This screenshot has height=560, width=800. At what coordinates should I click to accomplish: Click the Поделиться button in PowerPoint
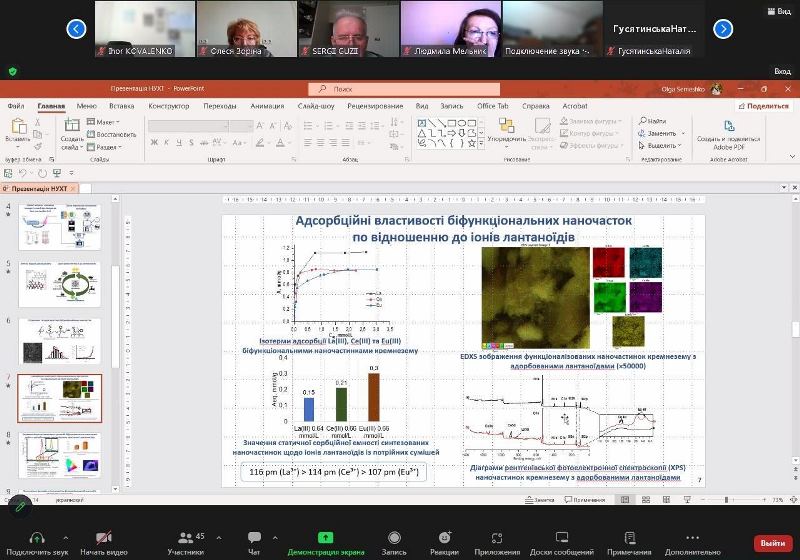[x=763, y=105]
